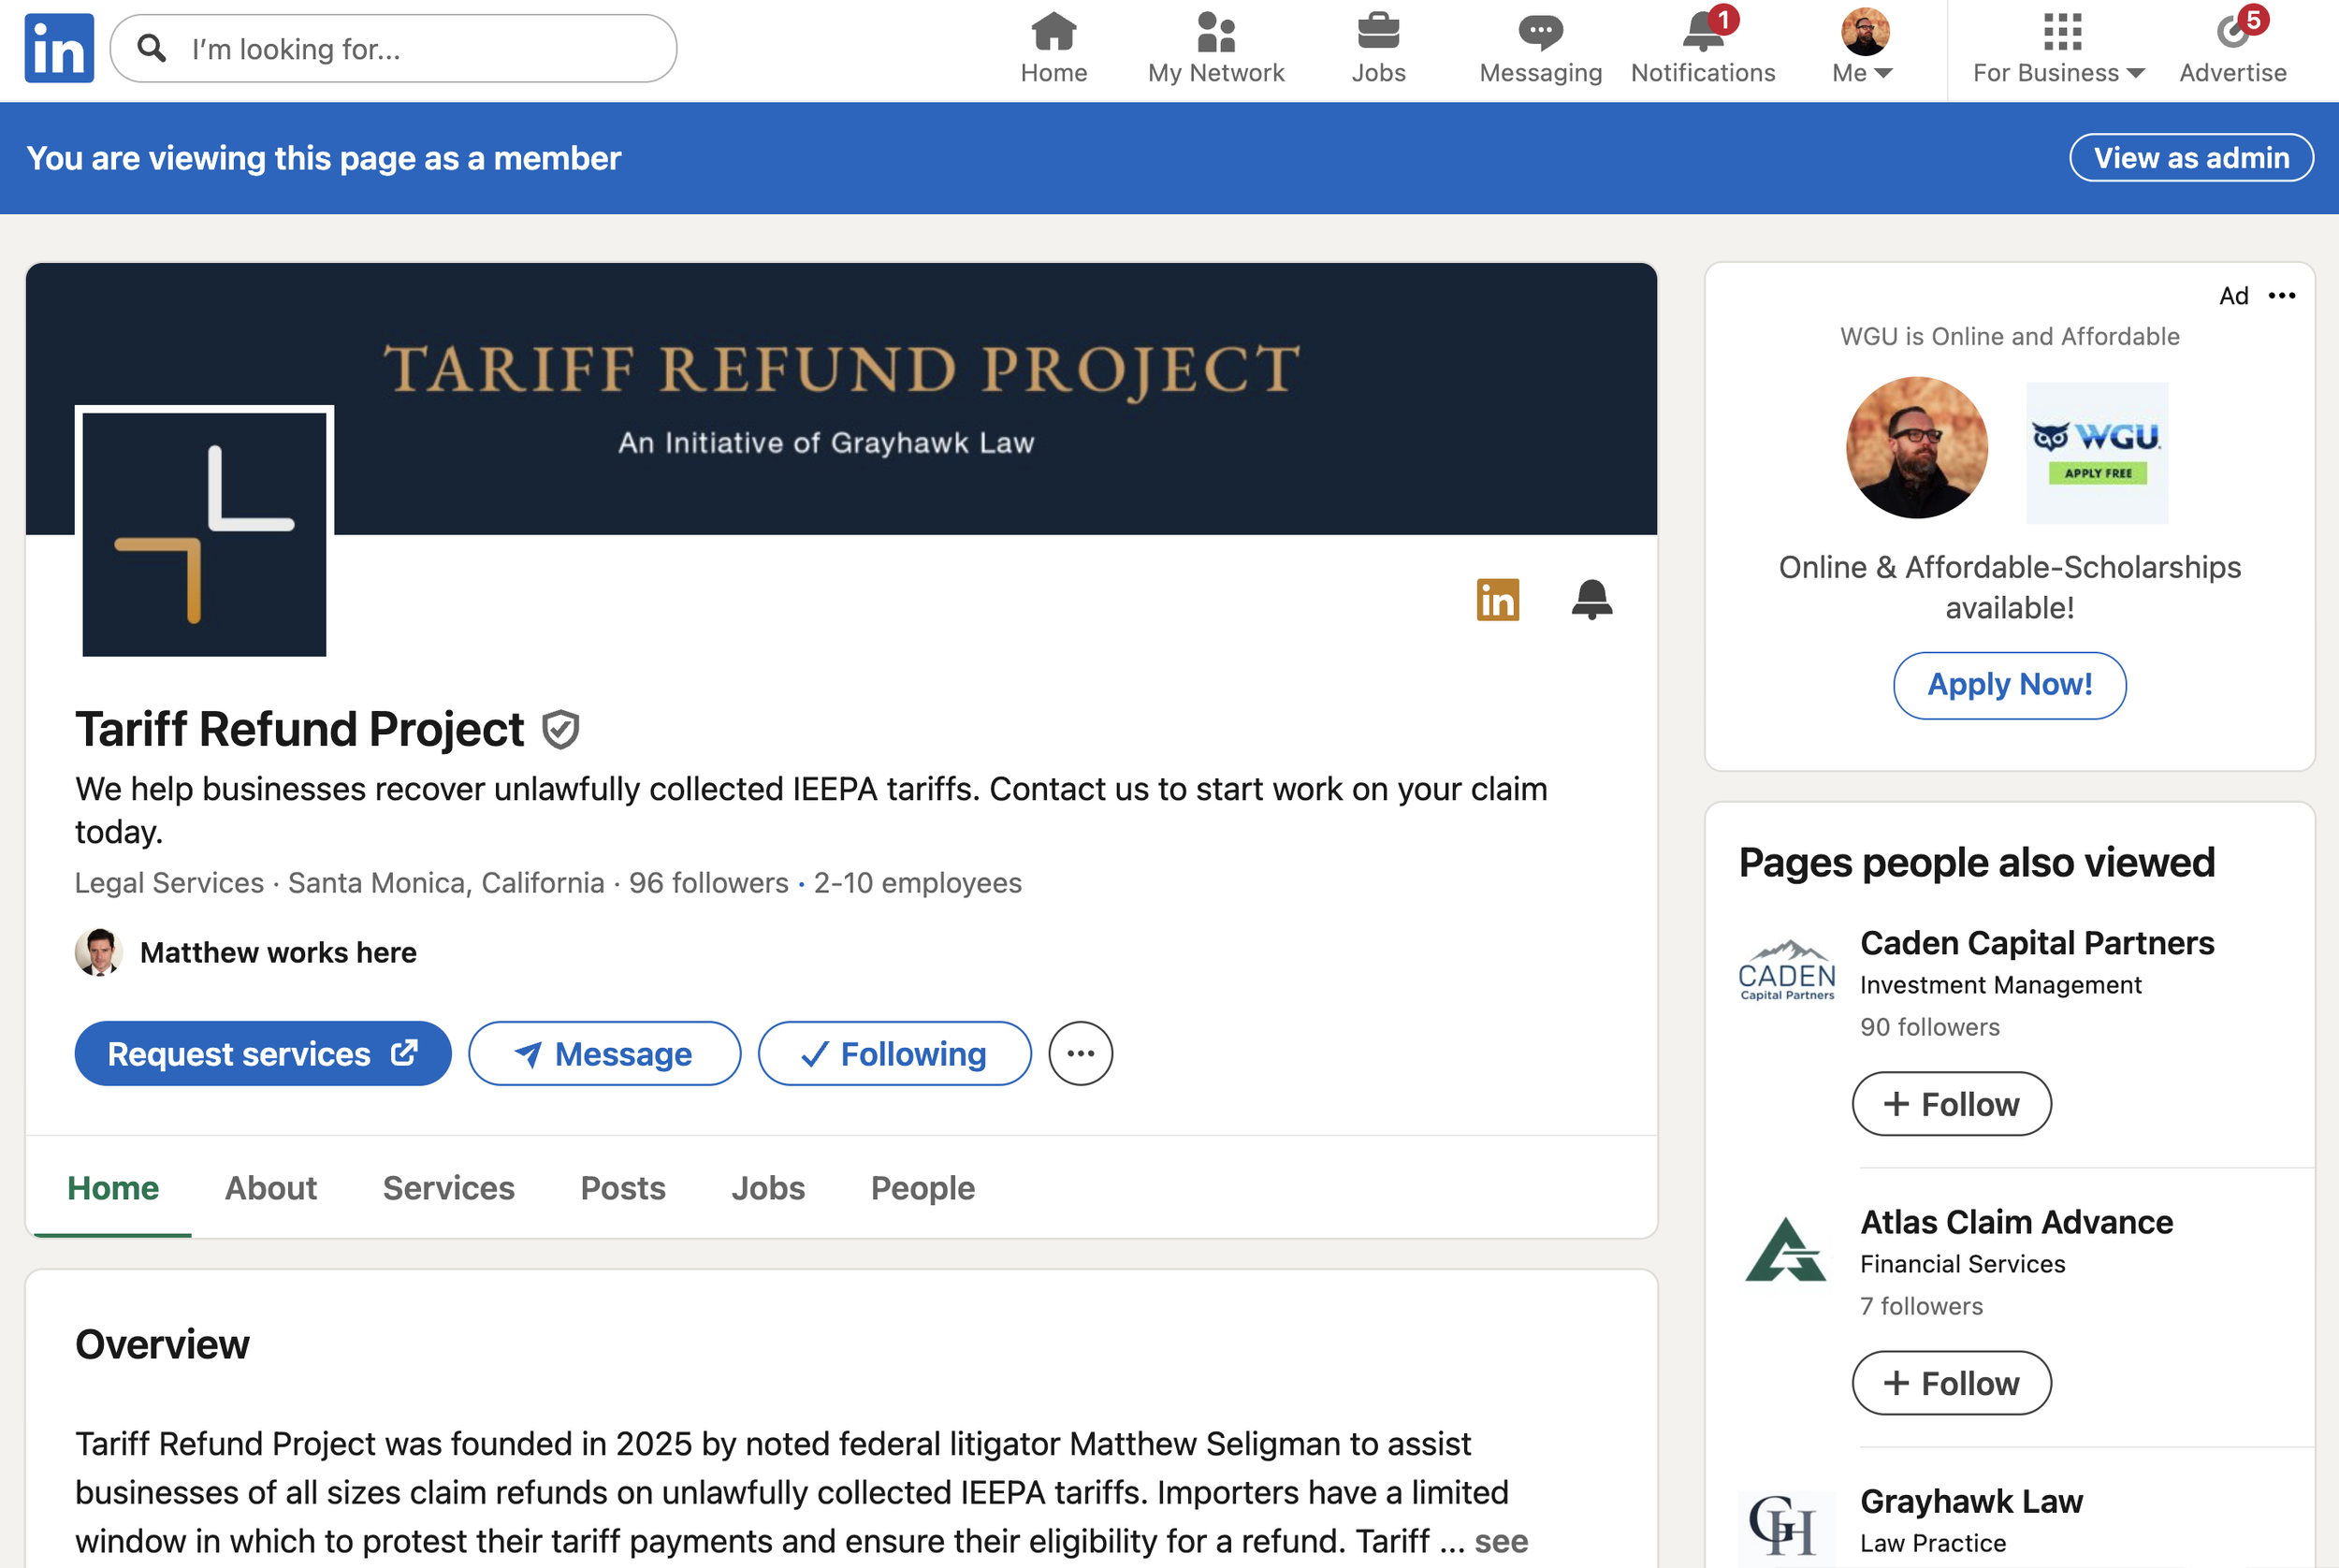The height and width of the screenshot is (1568, 2339).
Task: Click the LinkedIn logo in the corner
Action: 58,47
